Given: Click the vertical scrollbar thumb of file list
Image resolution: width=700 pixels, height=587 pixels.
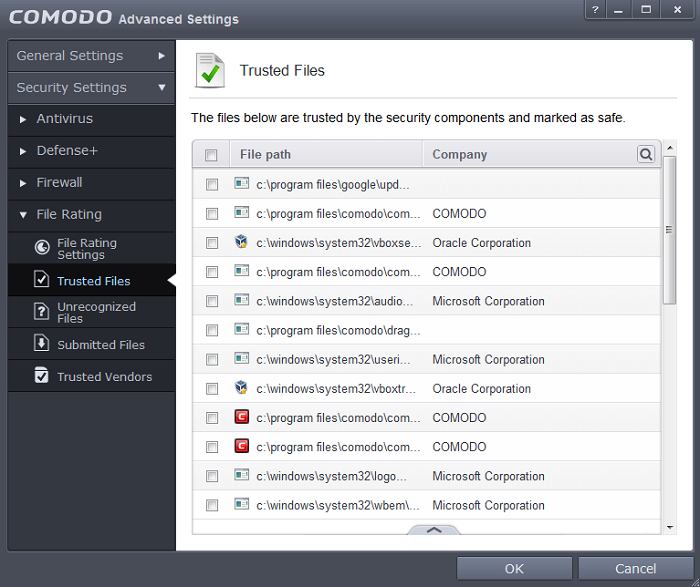Looking at the screenshot, I should pos(669,230).
